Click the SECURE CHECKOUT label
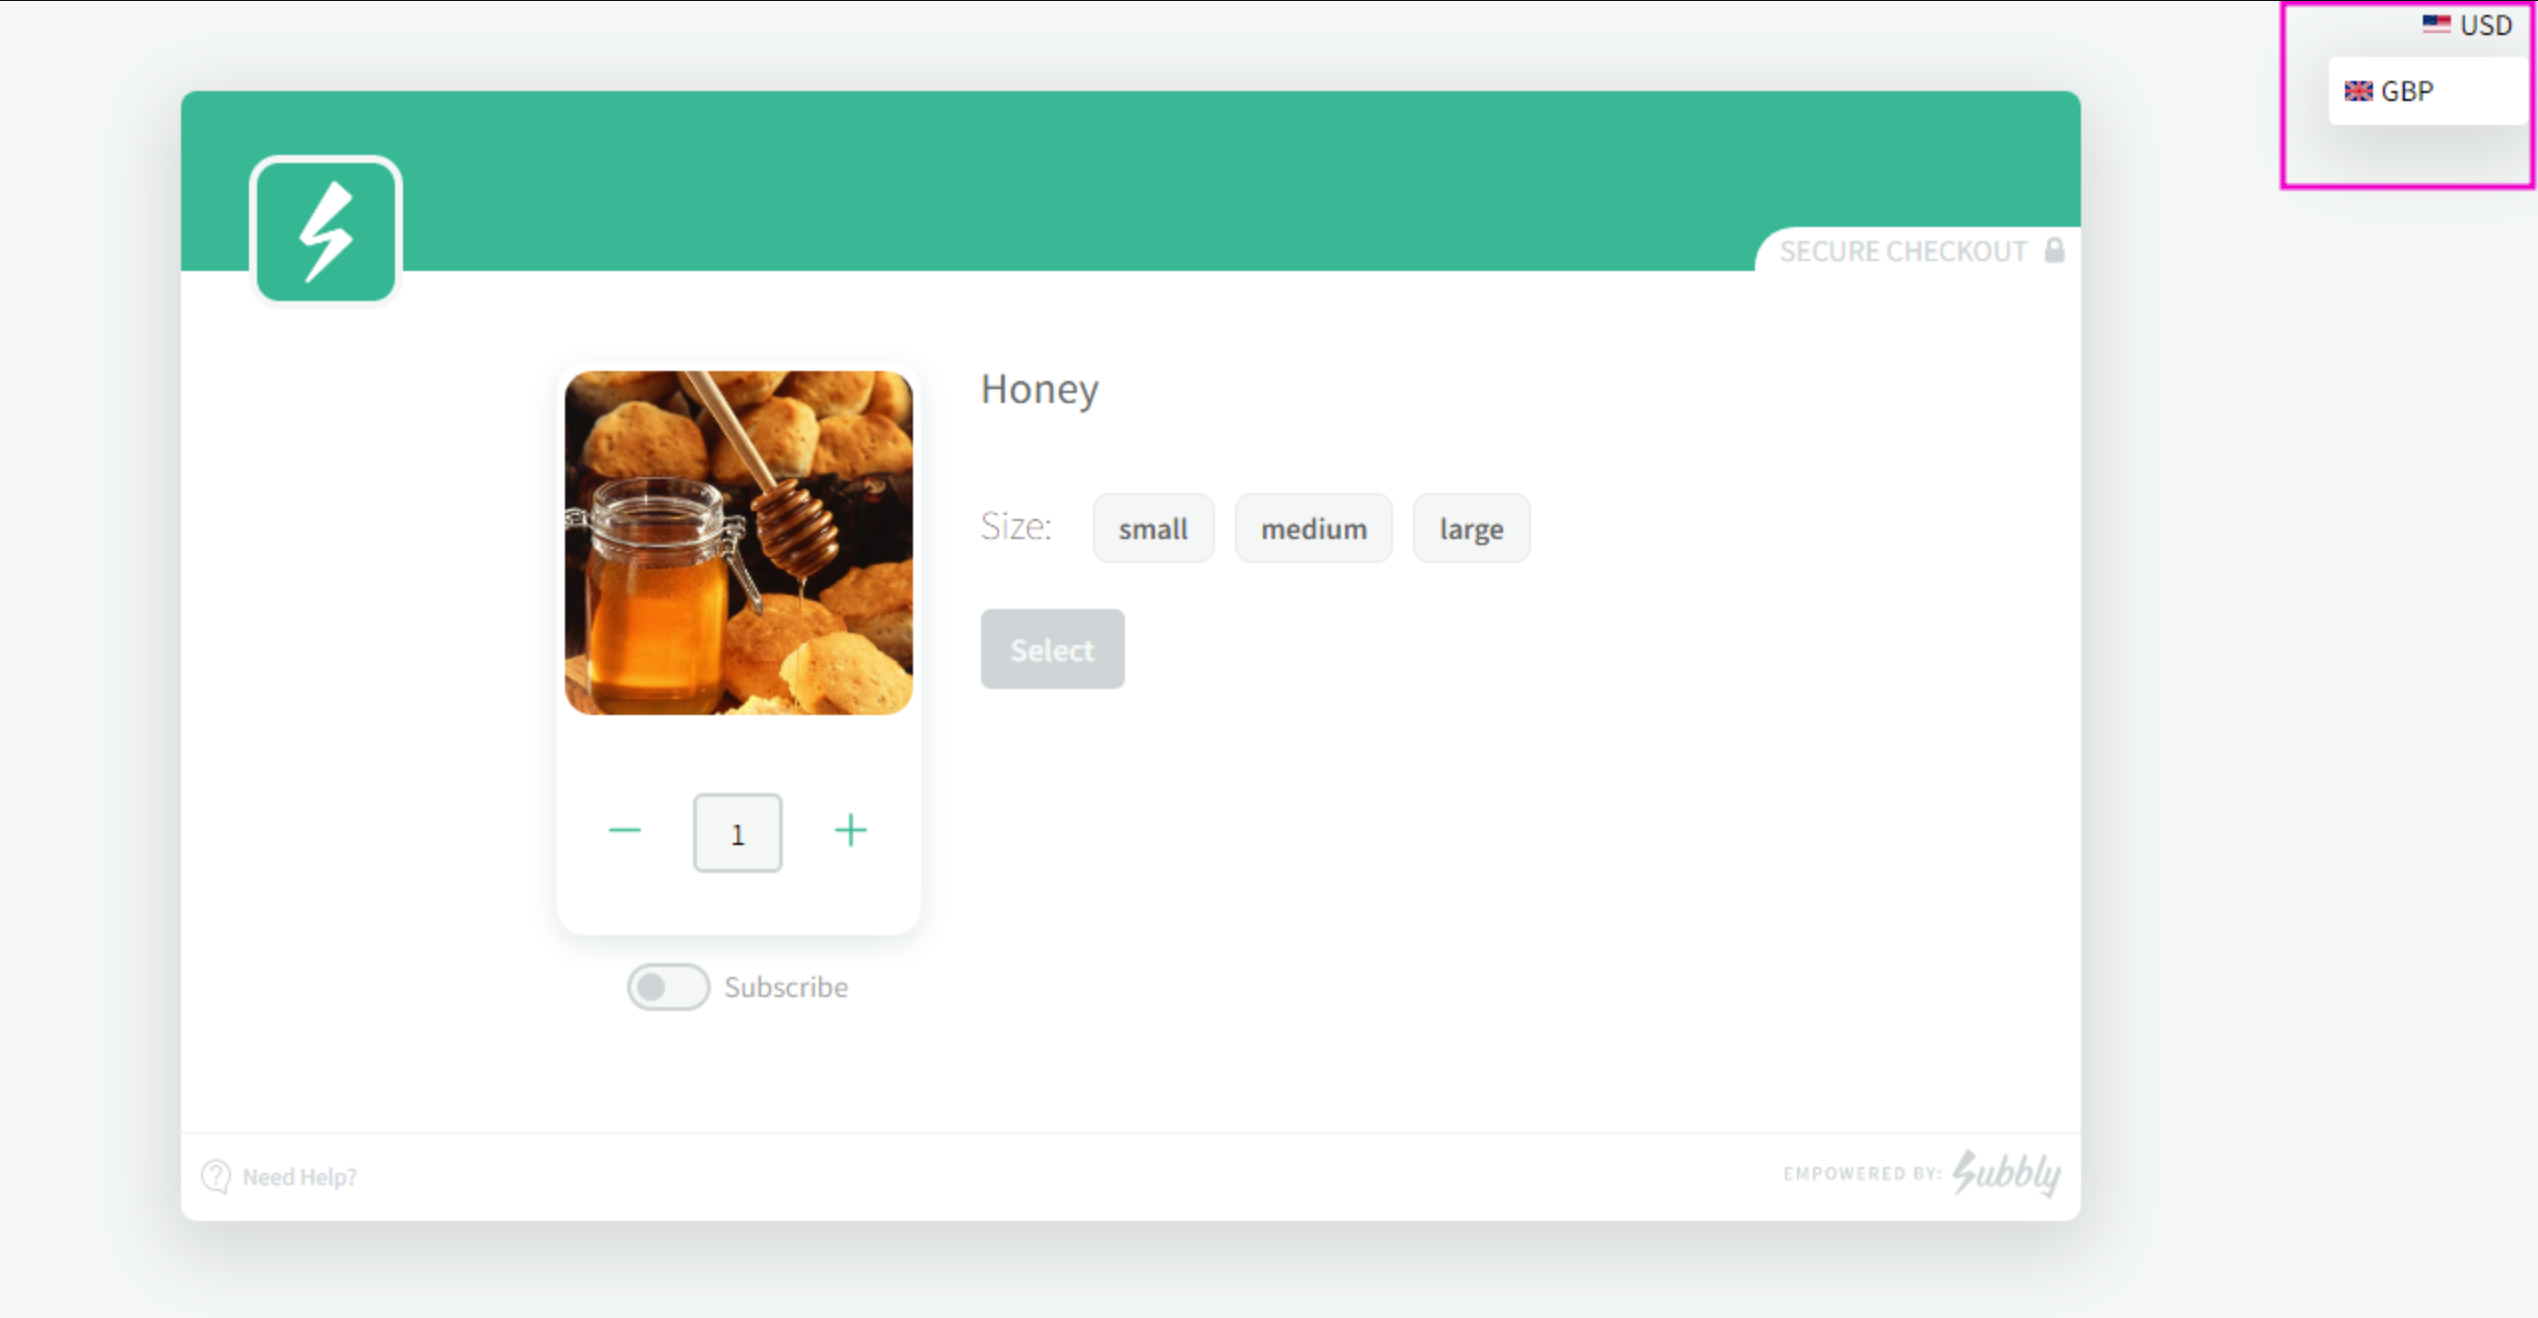 1903,251
